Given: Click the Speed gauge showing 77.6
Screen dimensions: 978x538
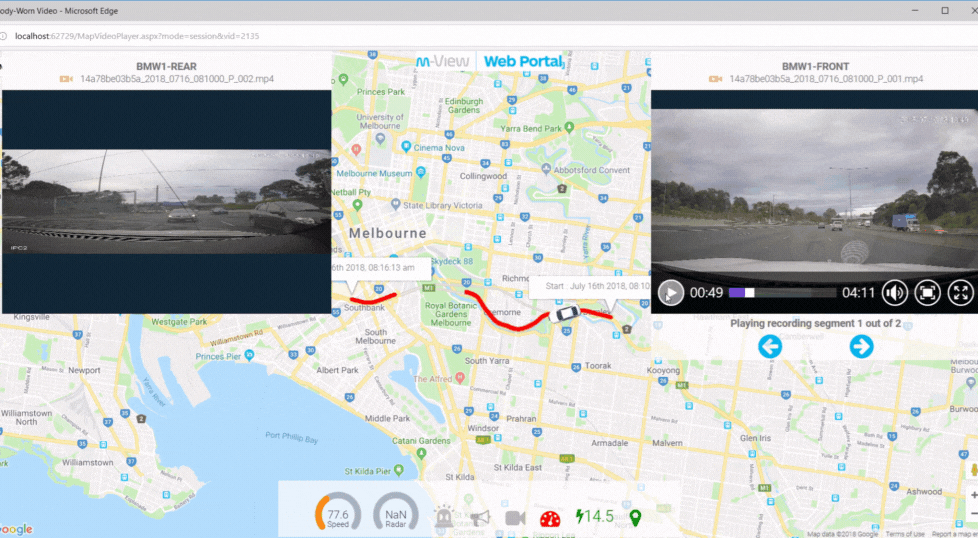Looking at the screenshot, I should tap(338, 514).
